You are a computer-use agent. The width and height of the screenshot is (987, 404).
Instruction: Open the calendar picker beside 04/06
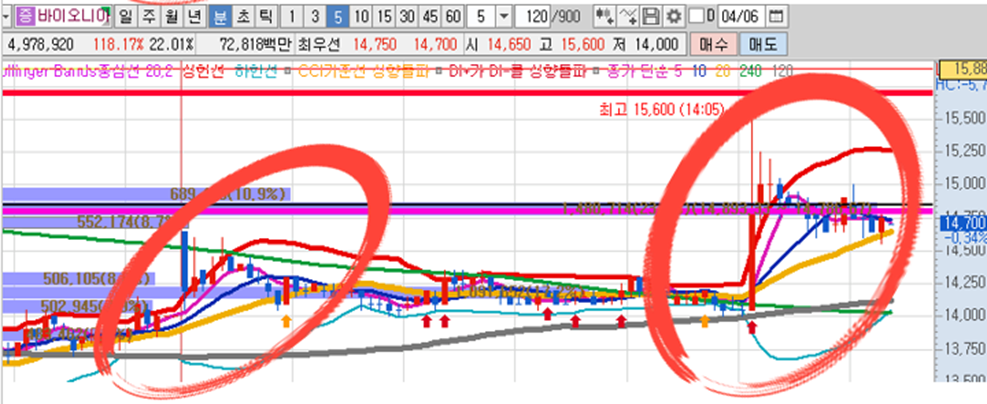pos(777,16)
